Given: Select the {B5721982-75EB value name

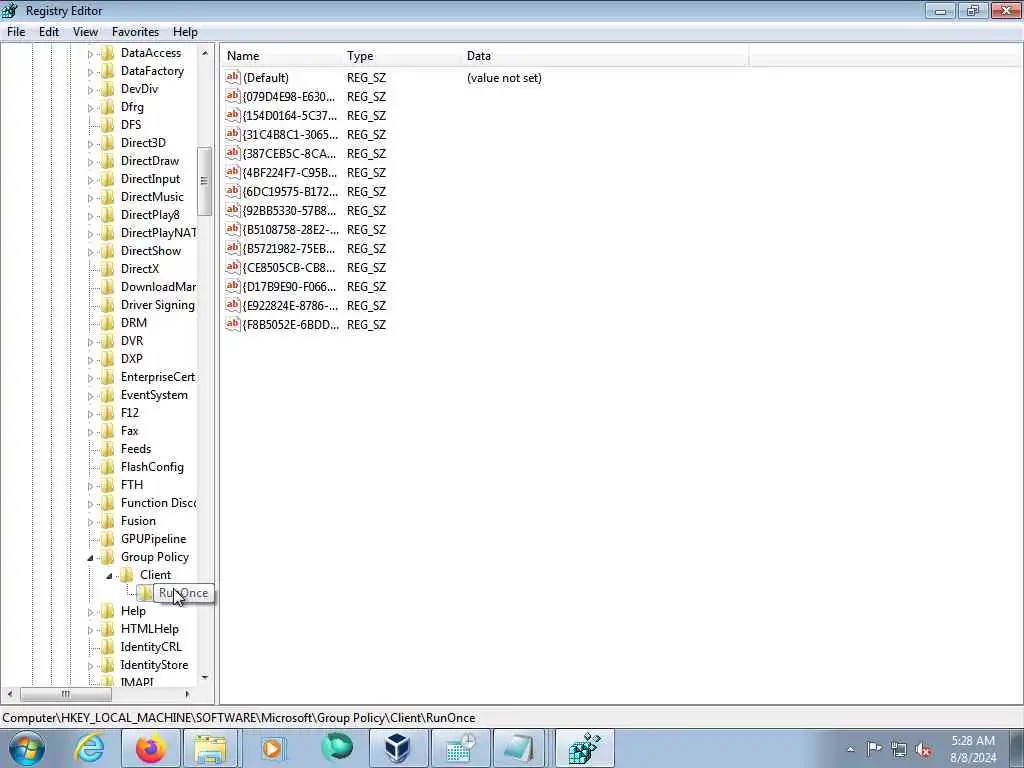Looking at the screenshot, I should pyautogui.click(x=289, y=248).
